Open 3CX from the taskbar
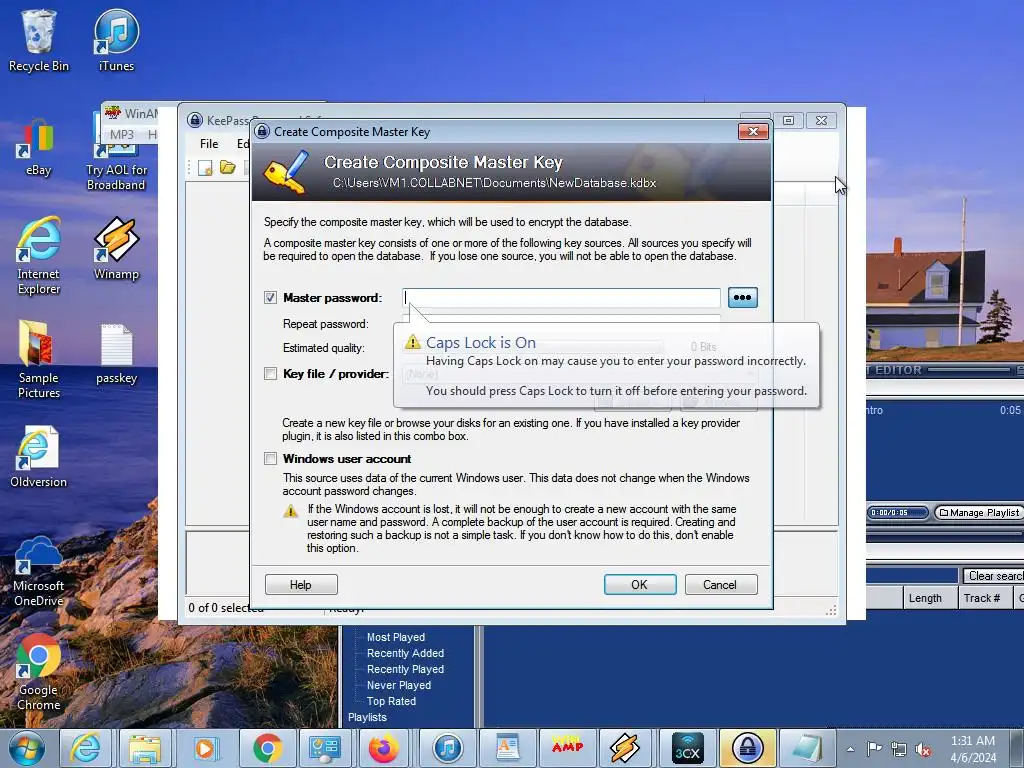1024x768 pixels. point(687,748)
